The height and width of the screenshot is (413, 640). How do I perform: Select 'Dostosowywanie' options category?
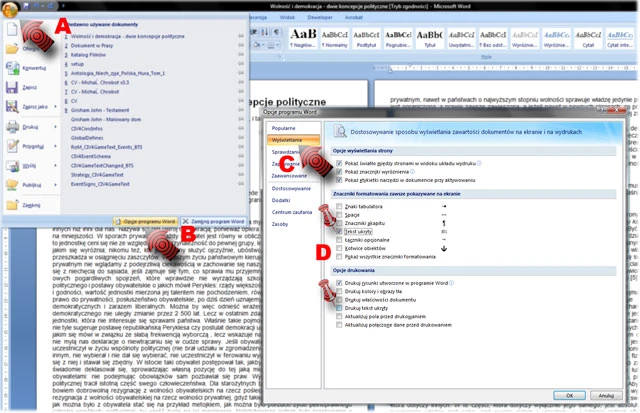[x=291, y=189]
